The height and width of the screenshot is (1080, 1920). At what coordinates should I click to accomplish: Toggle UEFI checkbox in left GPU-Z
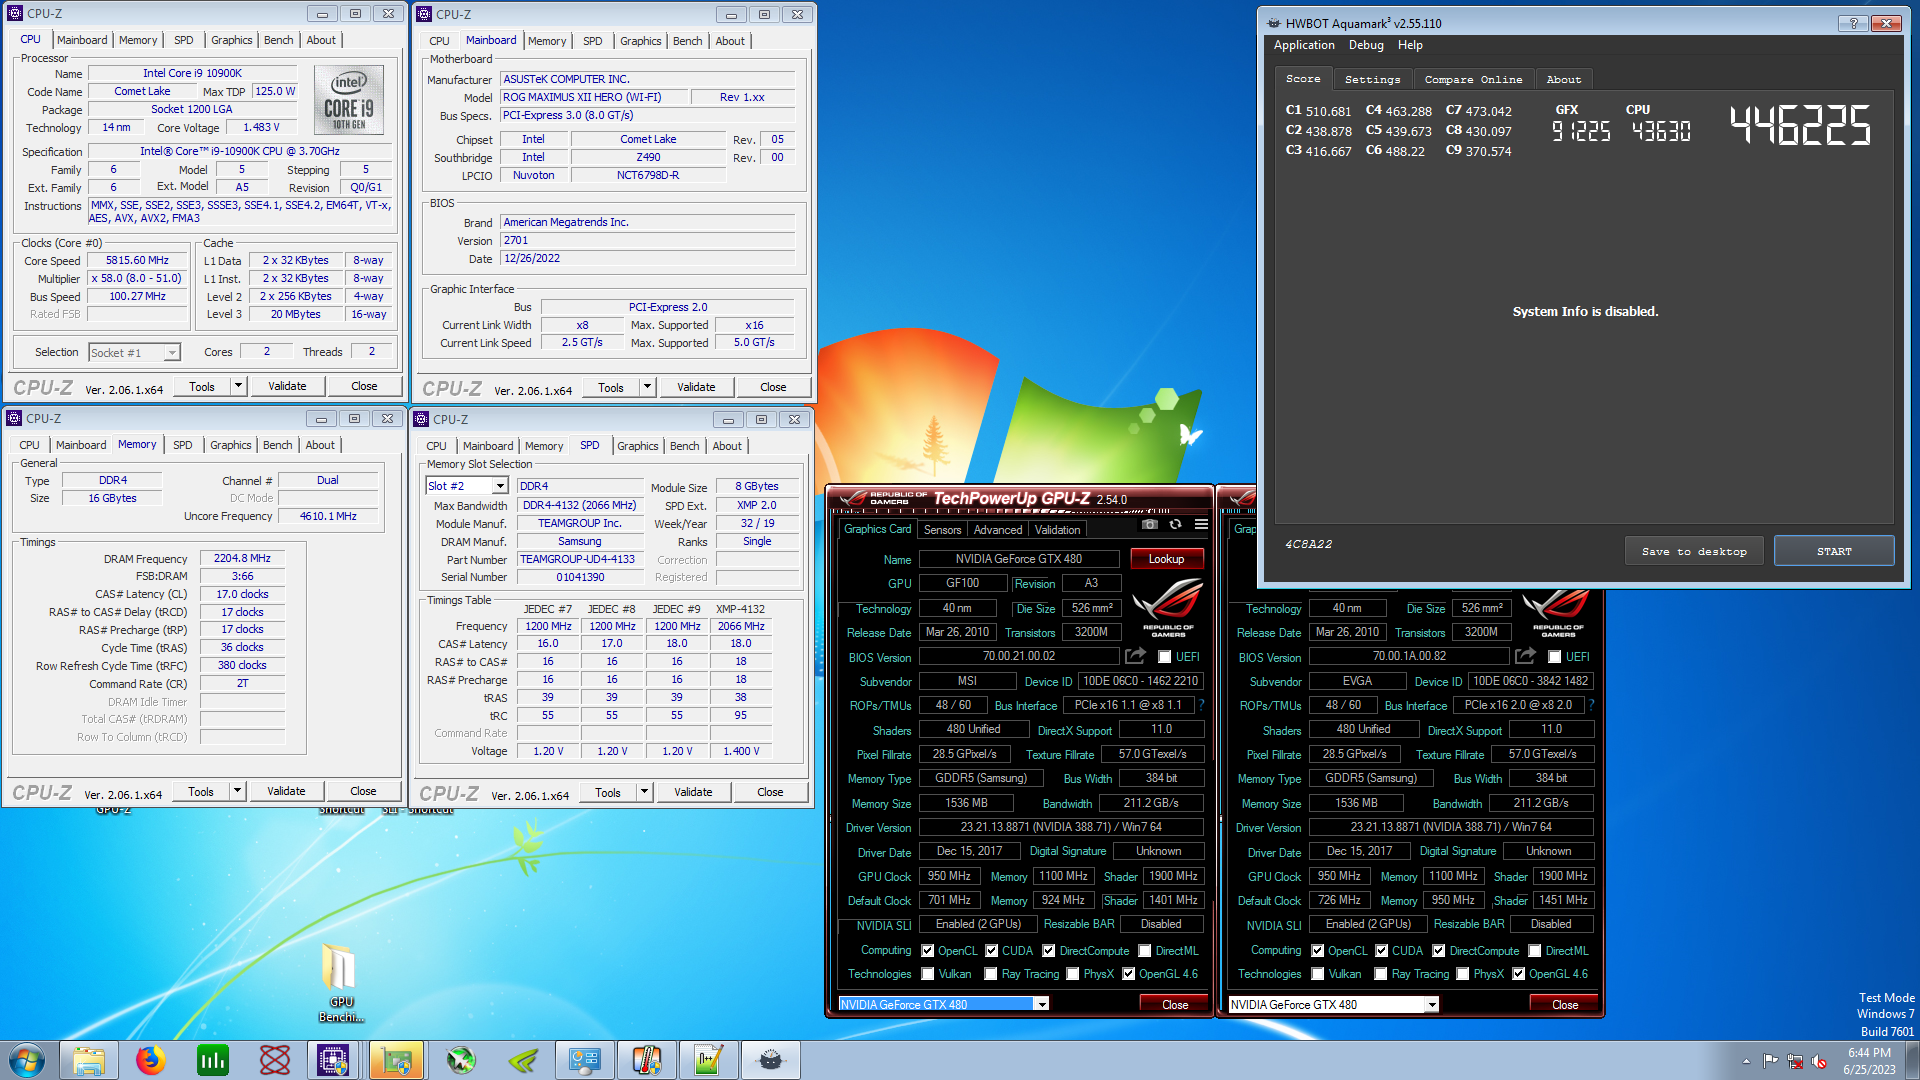coord(1164,657)
